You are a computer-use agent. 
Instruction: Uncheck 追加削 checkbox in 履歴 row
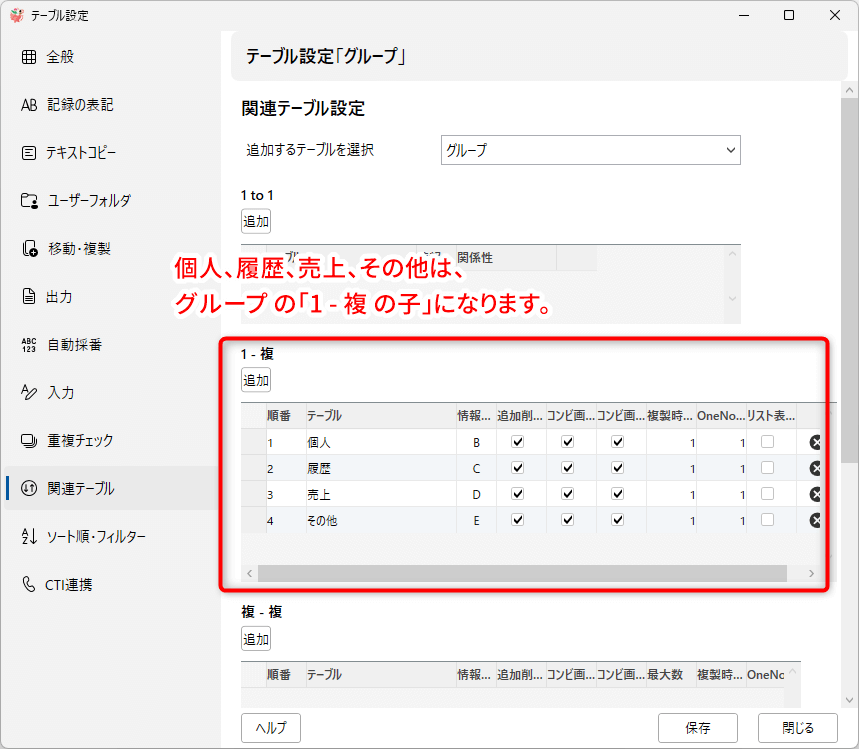(517, 468)
